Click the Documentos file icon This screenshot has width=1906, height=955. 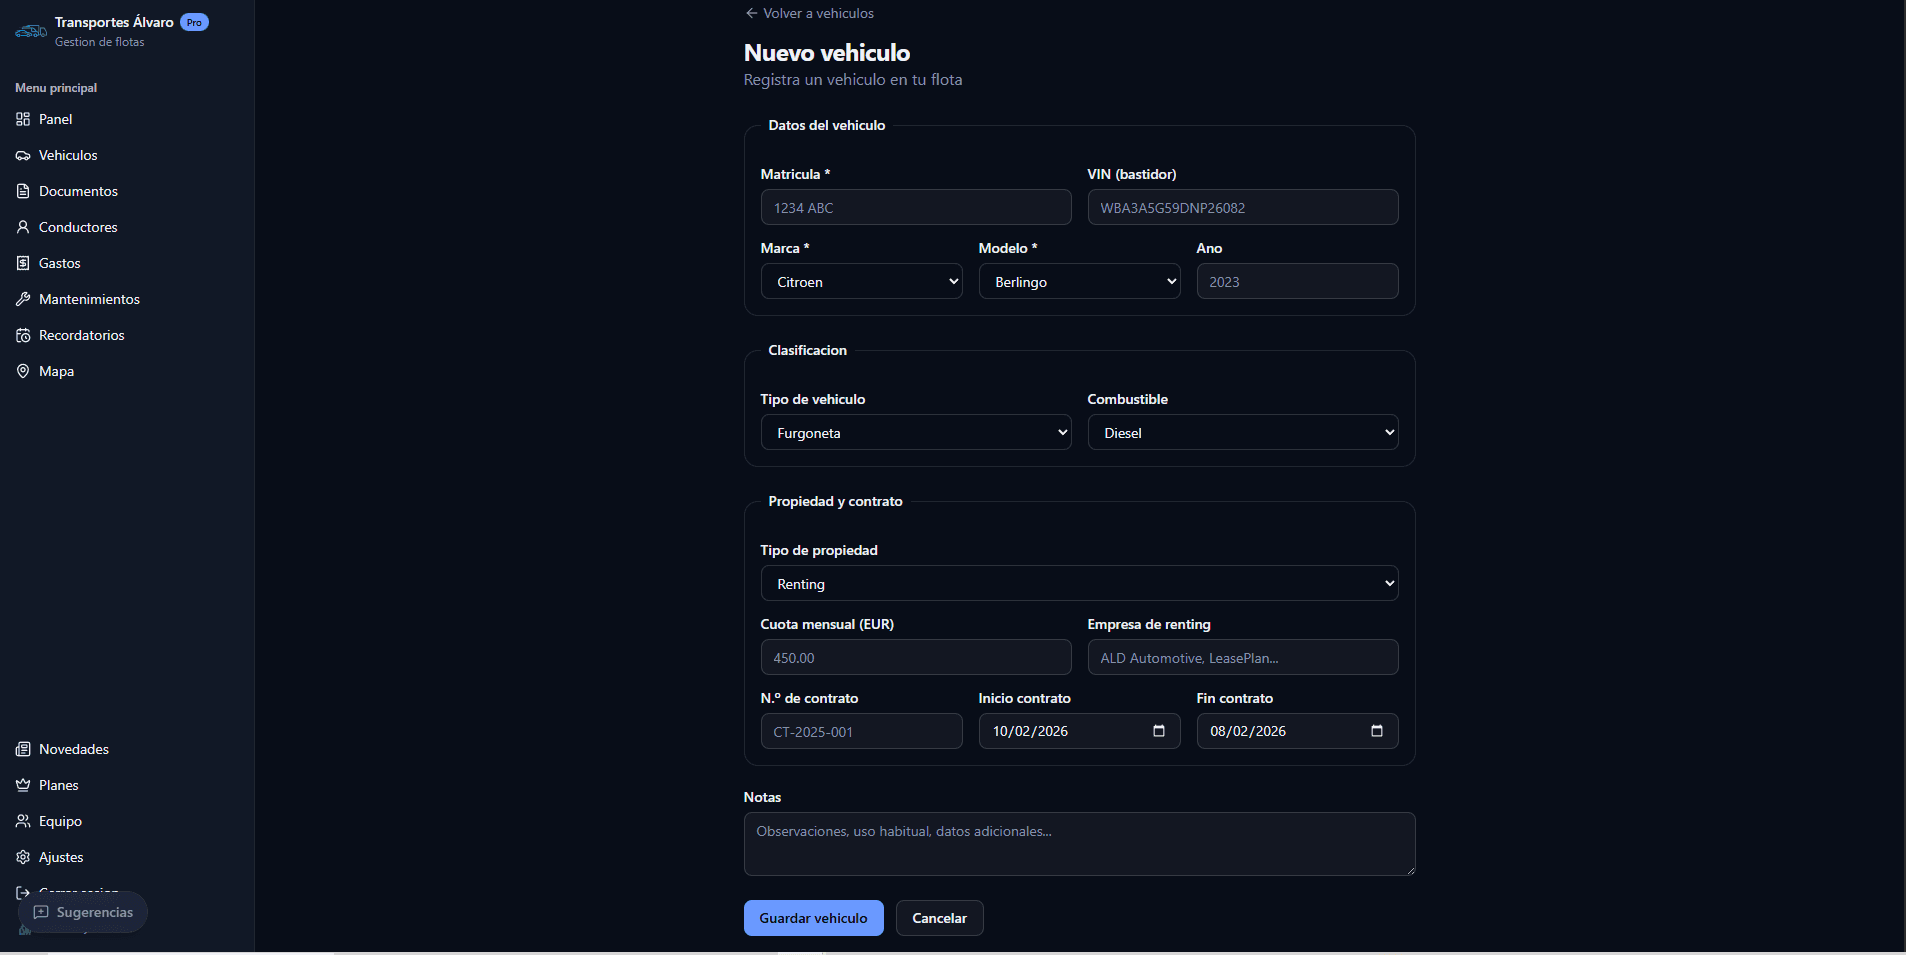click(23, 191)
